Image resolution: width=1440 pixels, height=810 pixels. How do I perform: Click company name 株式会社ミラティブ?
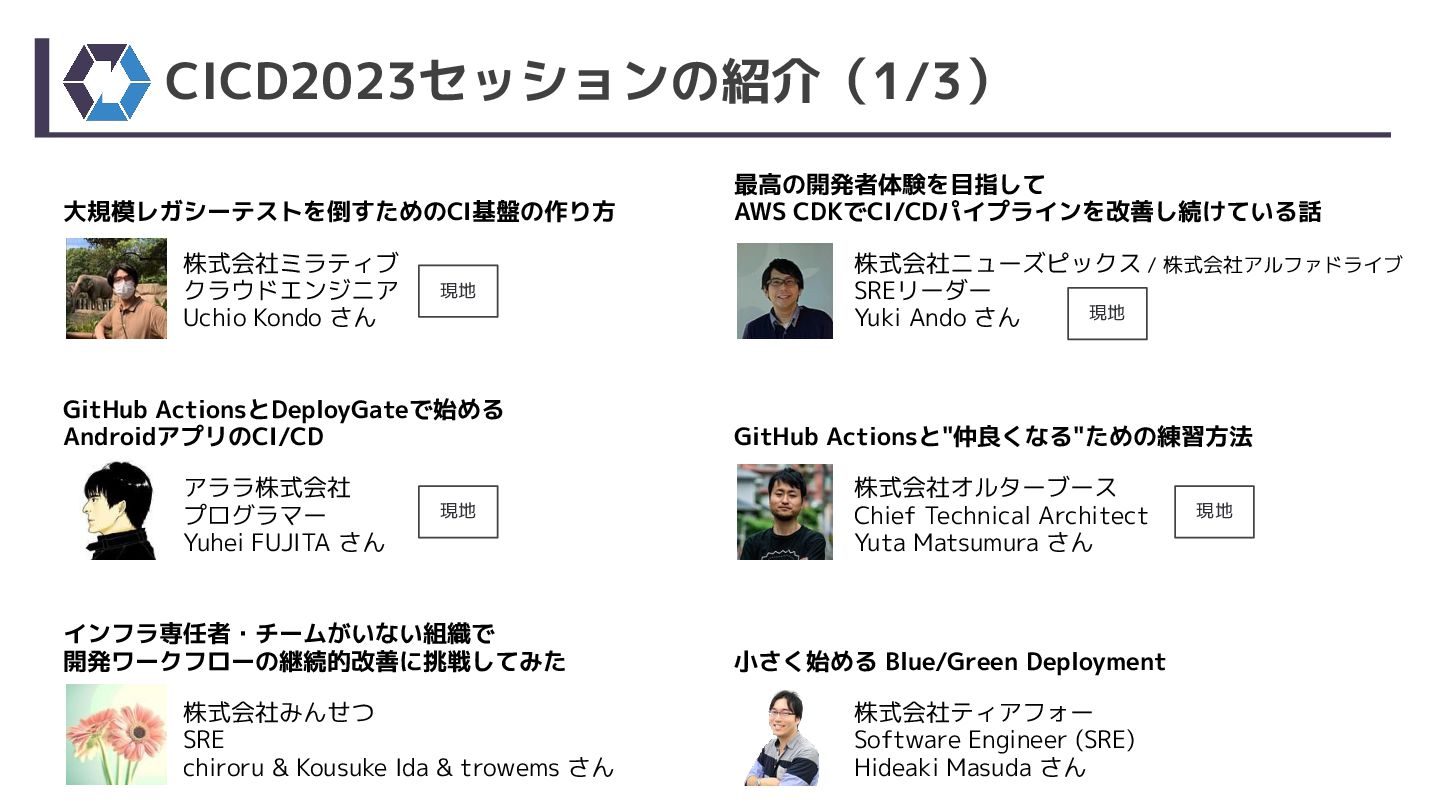pyautogui.click(x=291, y=264)
